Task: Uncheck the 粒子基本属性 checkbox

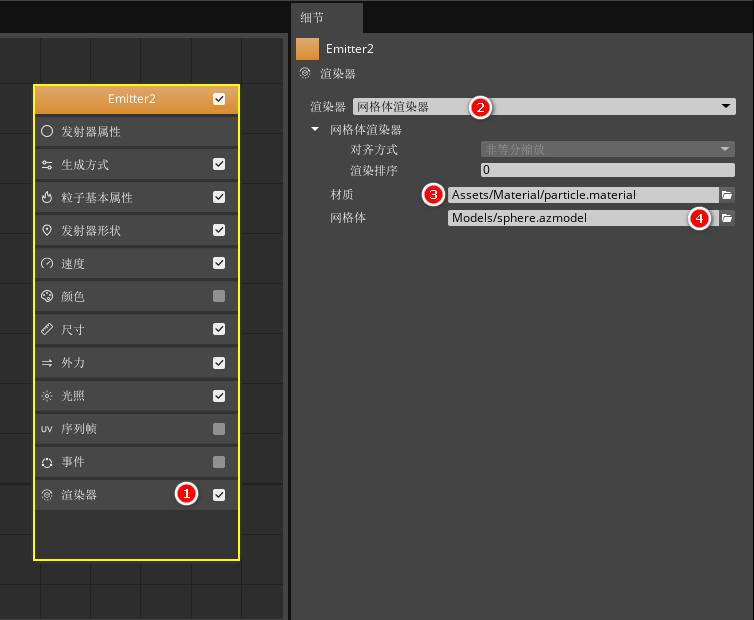Action: pos(219,197)
